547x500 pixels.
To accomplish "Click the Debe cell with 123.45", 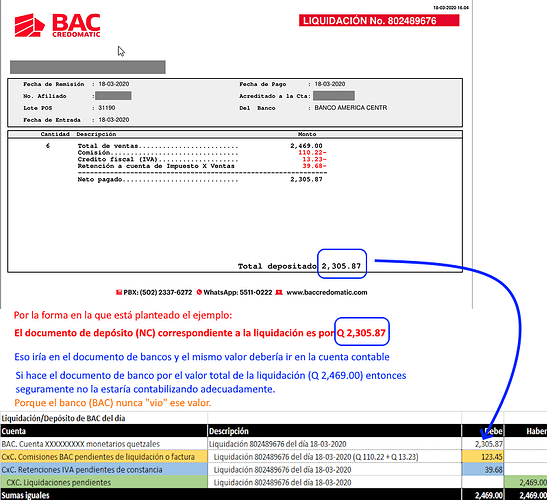I will 482,457.
